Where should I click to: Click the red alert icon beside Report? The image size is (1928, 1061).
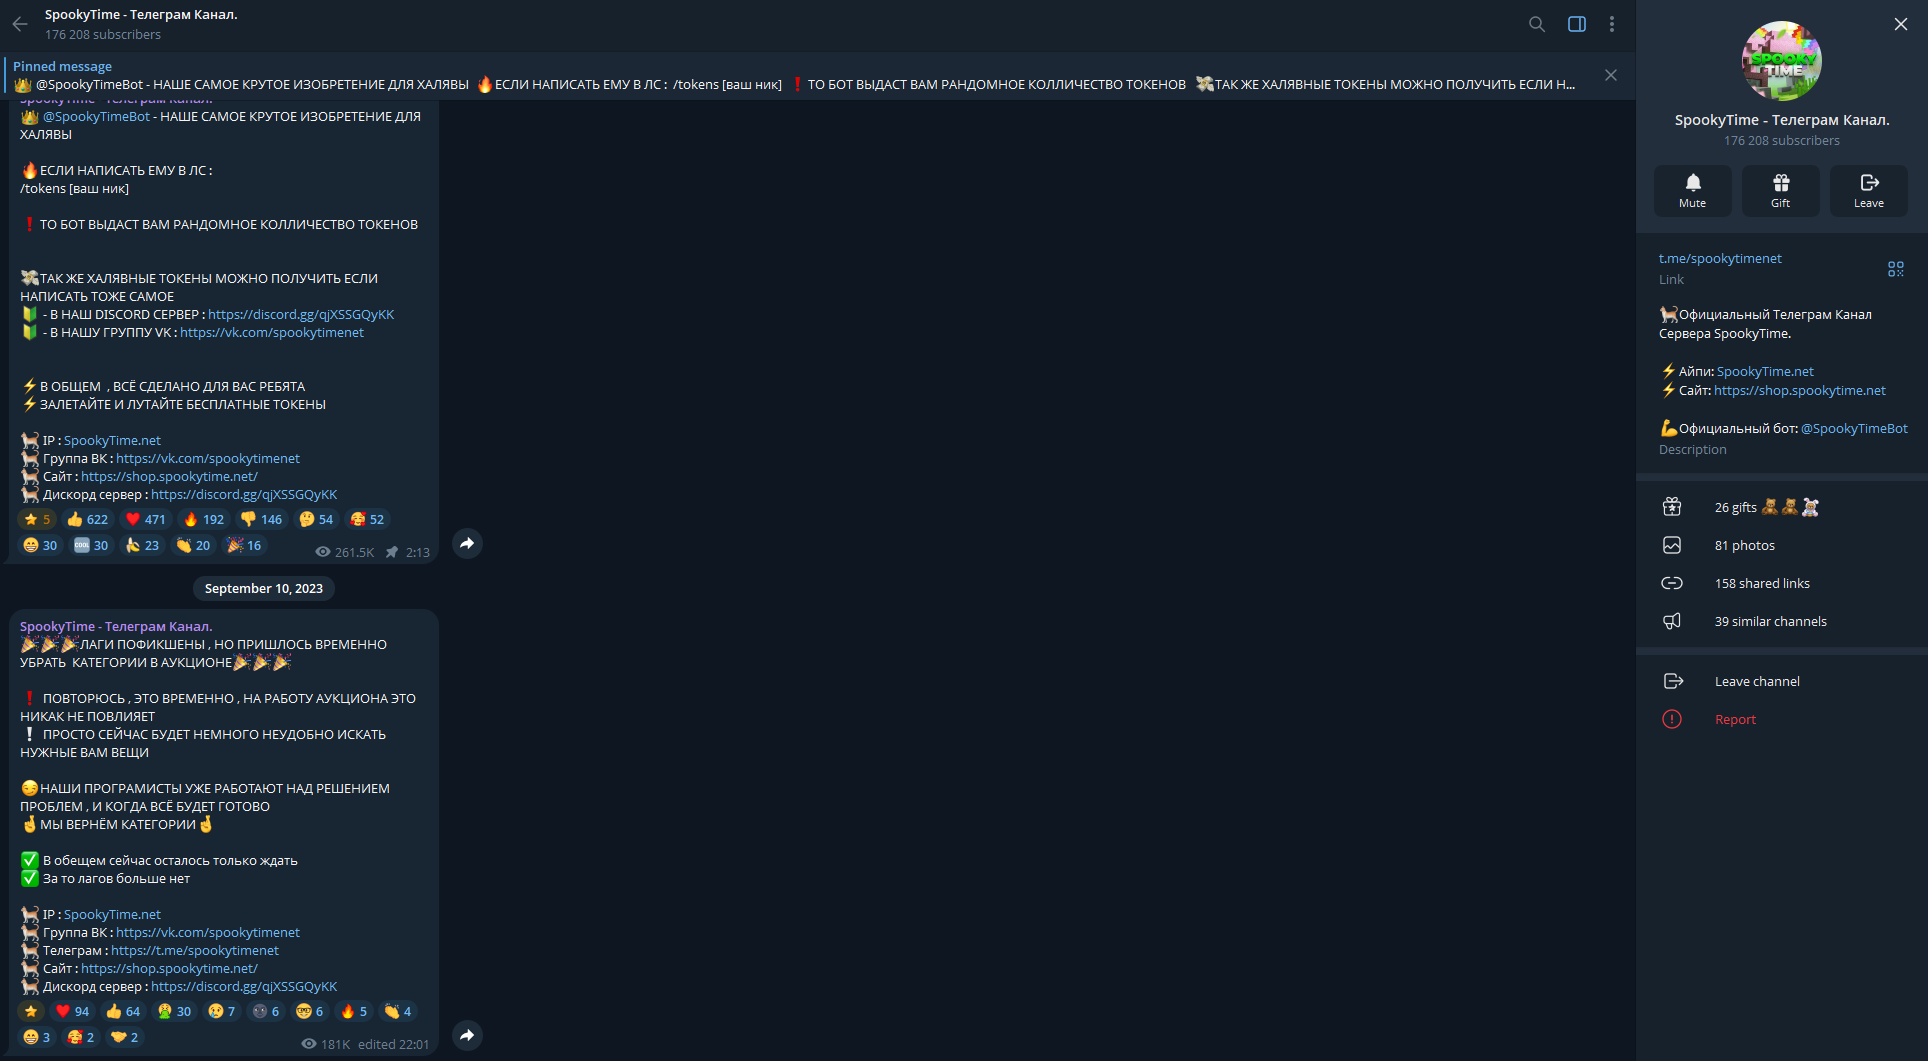[x=1672, y=719]
